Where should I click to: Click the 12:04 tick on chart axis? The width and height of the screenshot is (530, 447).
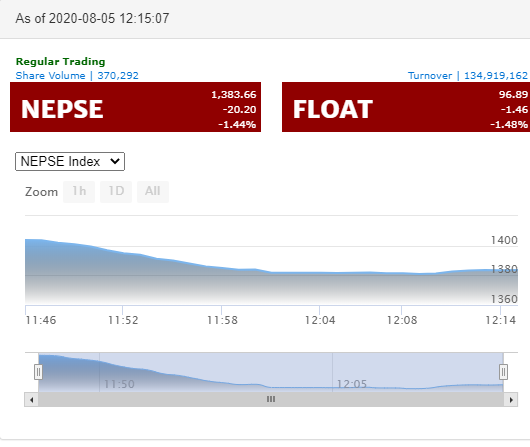[x=320, y=320]
